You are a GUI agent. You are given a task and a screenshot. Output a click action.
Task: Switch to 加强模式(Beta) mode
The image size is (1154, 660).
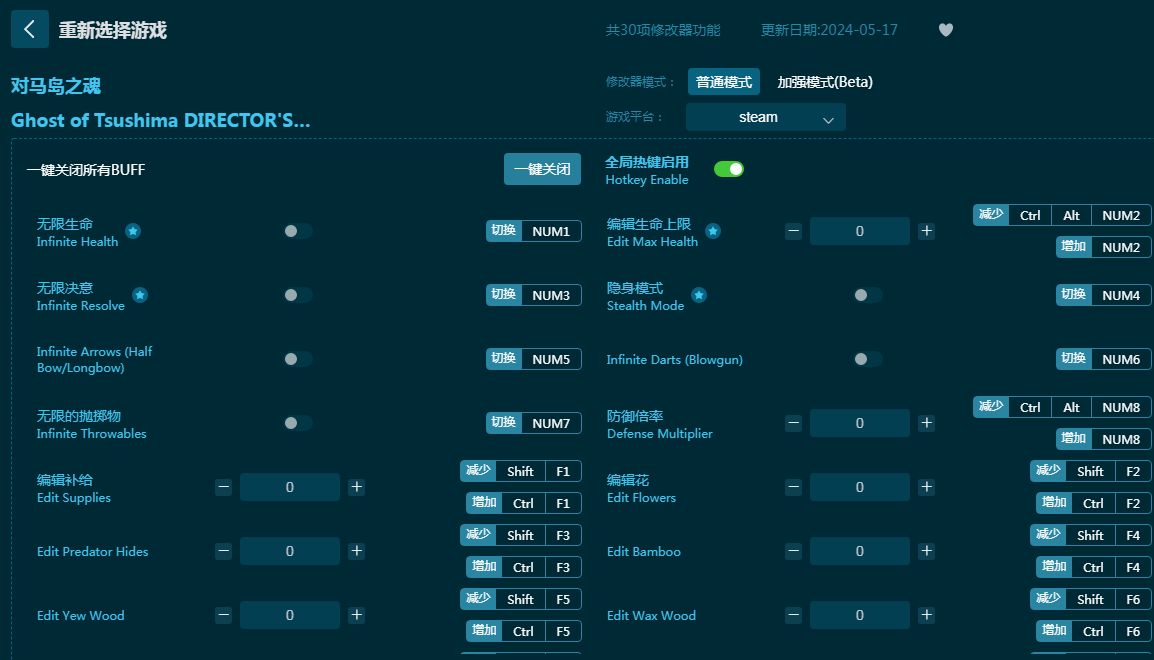(825, 82)
